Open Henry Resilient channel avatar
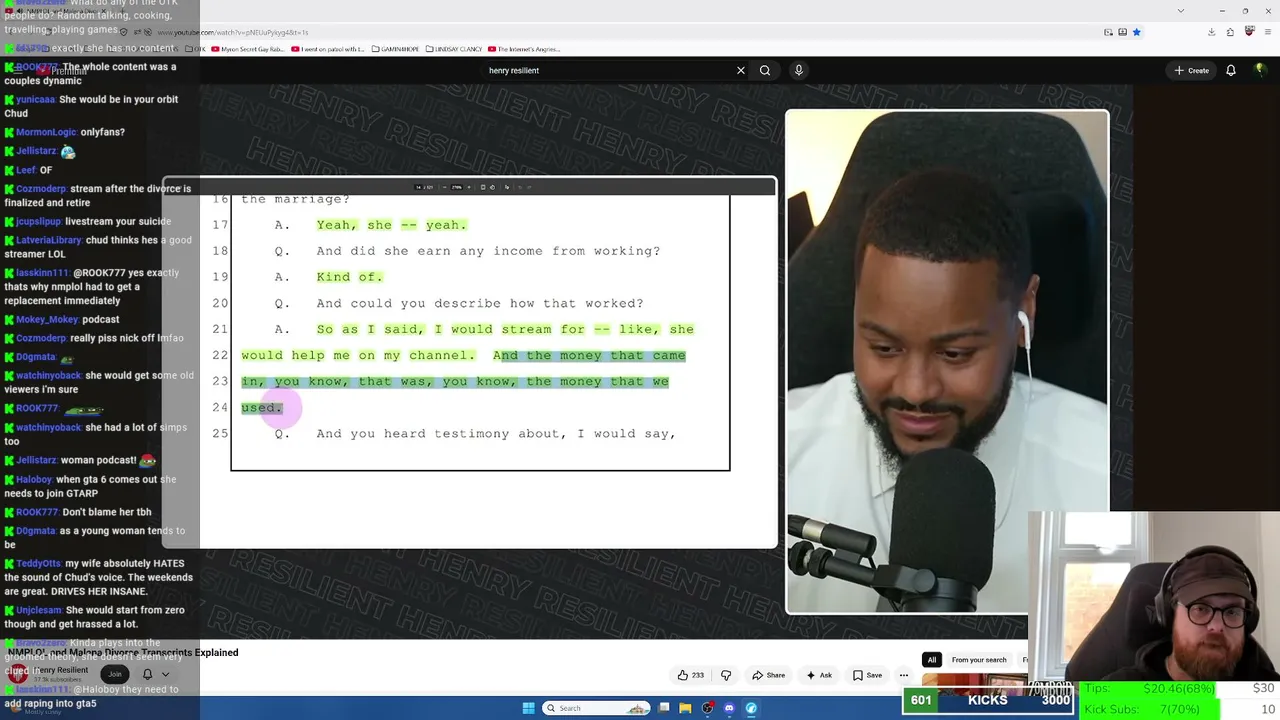The height and width of the screenshot is (720, 1280). click(x=18, y=673)
